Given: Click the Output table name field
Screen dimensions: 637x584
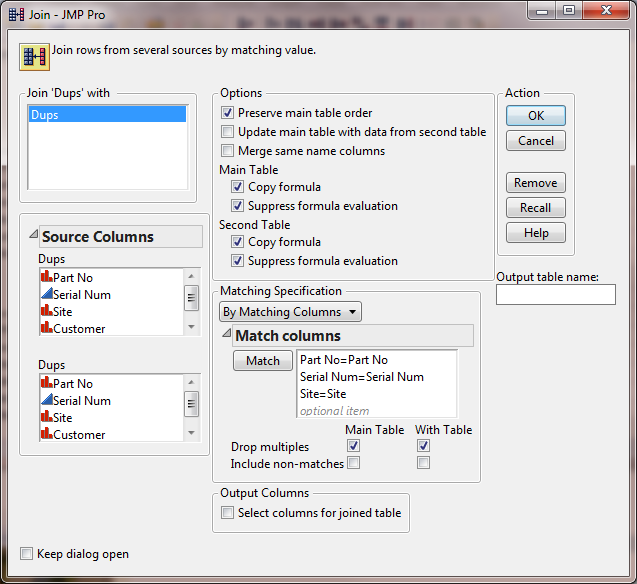Looking at the screenshot, I should [x=556, y=294].
